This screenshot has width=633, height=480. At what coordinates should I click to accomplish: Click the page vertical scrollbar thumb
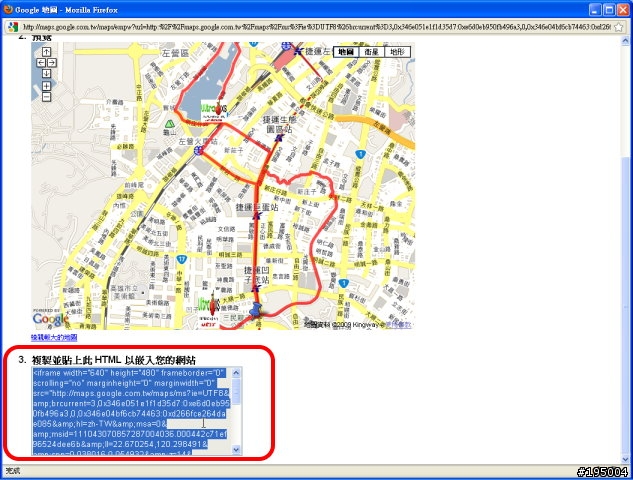pos(625,307)
